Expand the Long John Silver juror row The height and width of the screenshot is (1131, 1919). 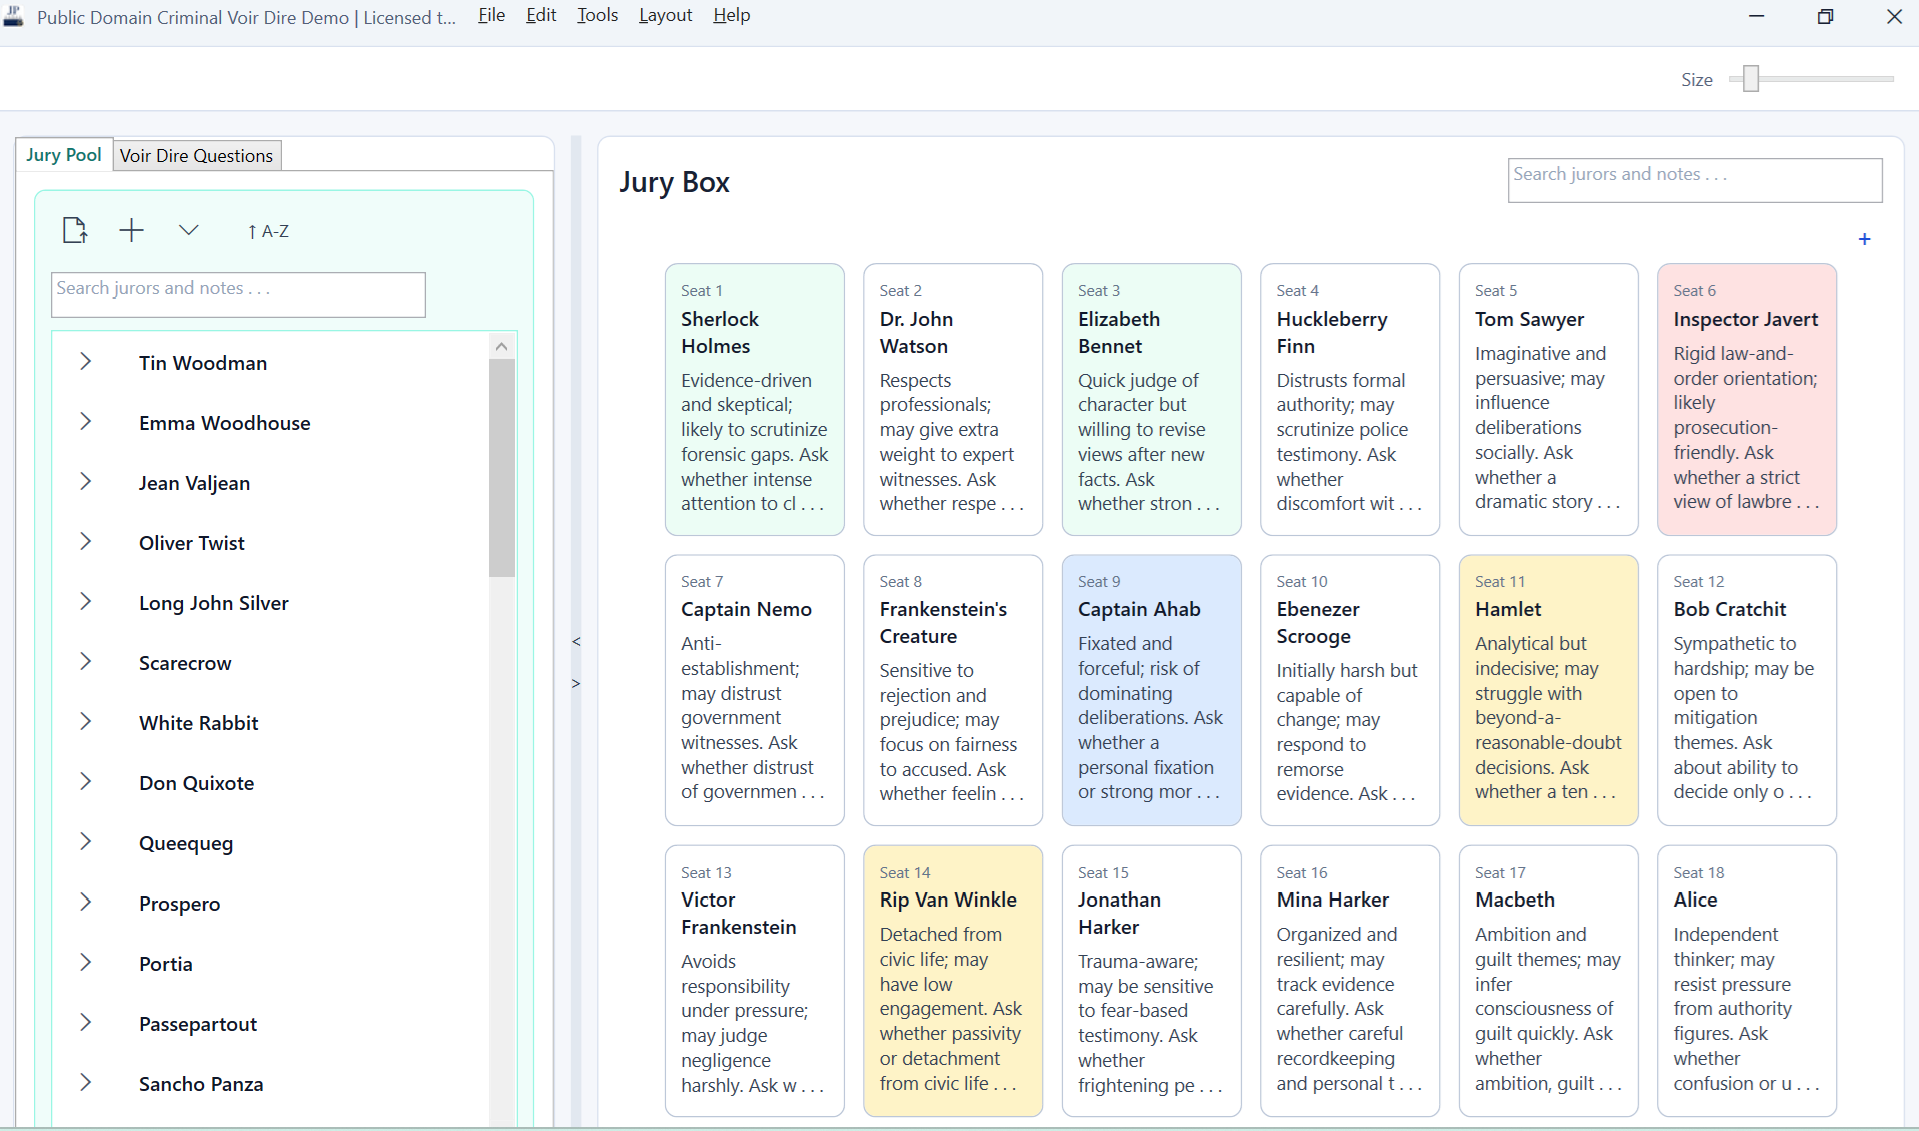click(86, 601)
